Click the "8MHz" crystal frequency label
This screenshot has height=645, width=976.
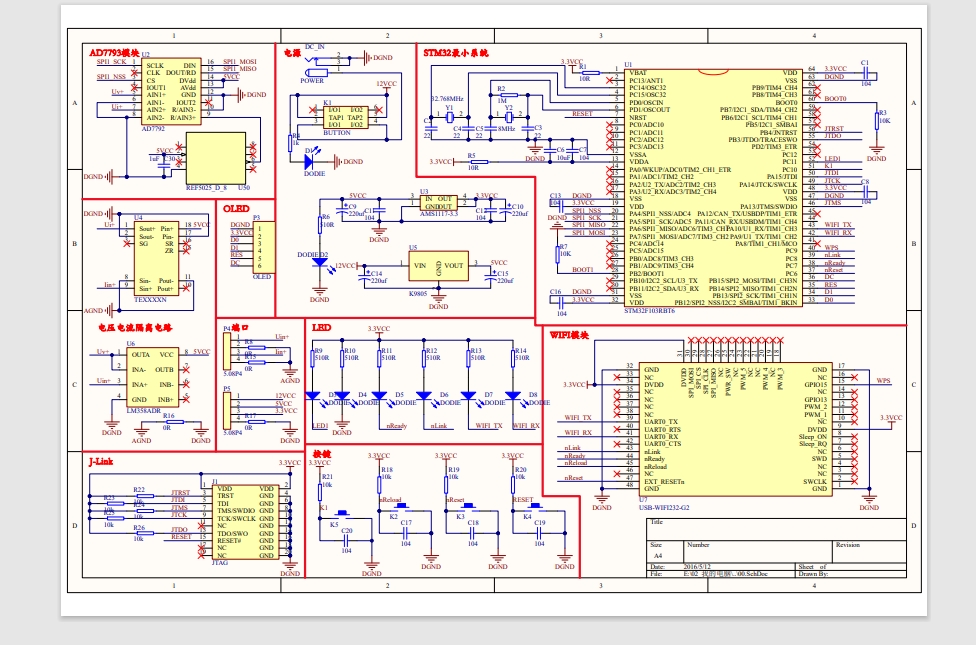pyautogui.click(x=507, y=129)
